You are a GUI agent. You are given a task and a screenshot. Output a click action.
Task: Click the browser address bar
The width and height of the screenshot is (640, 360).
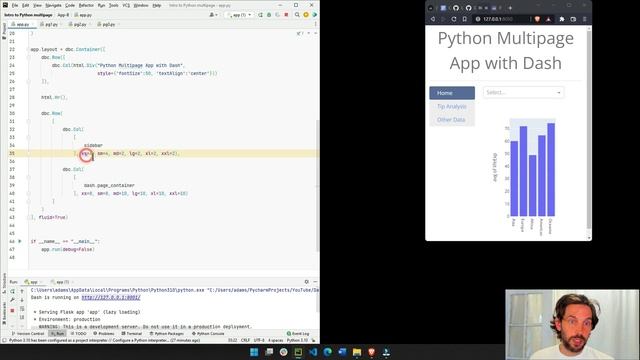tap(502, 19)
